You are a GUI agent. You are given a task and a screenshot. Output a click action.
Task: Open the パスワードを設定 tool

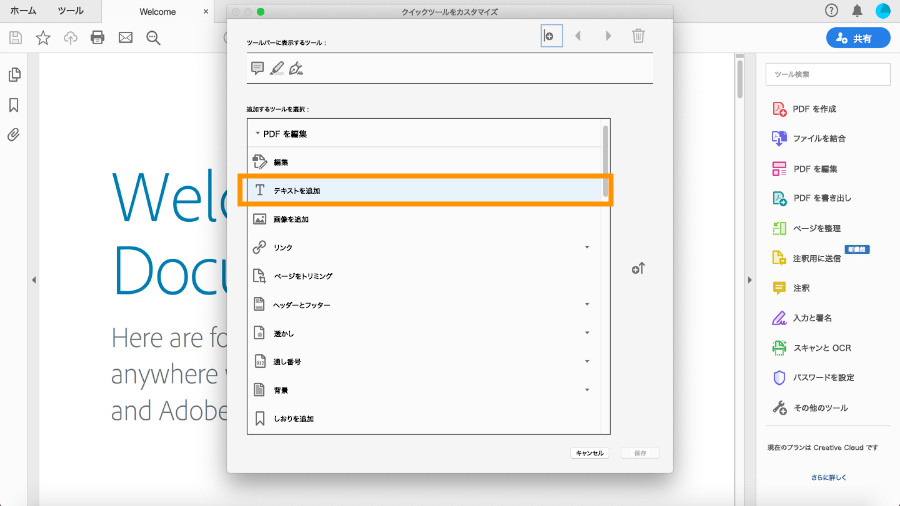point(813,377)
